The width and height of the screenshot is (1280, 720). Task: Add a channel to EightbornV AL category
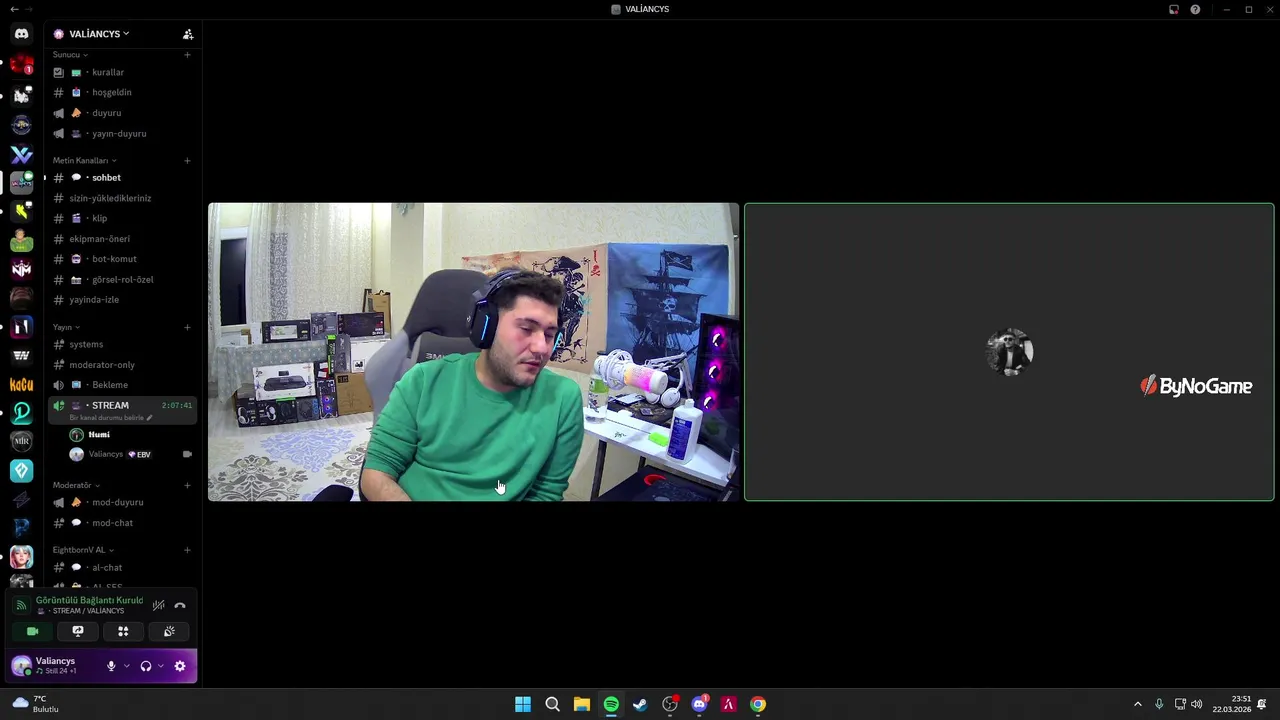[187, 550]
